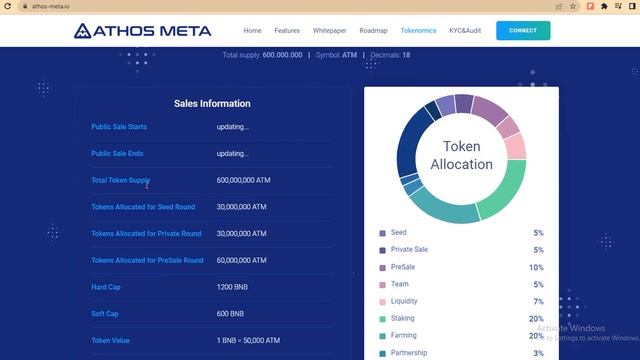Open the Roadmap menu item

(x=373, y=31)
